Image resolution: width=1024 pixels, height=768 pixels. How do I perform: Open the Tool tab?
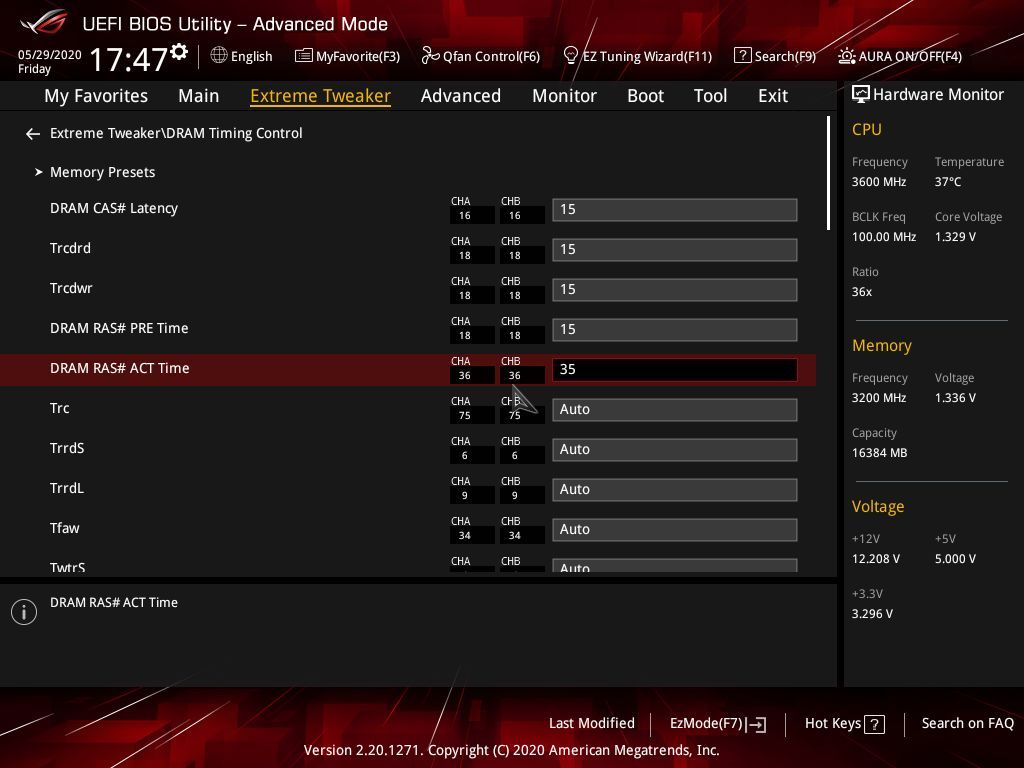(710, 96)
